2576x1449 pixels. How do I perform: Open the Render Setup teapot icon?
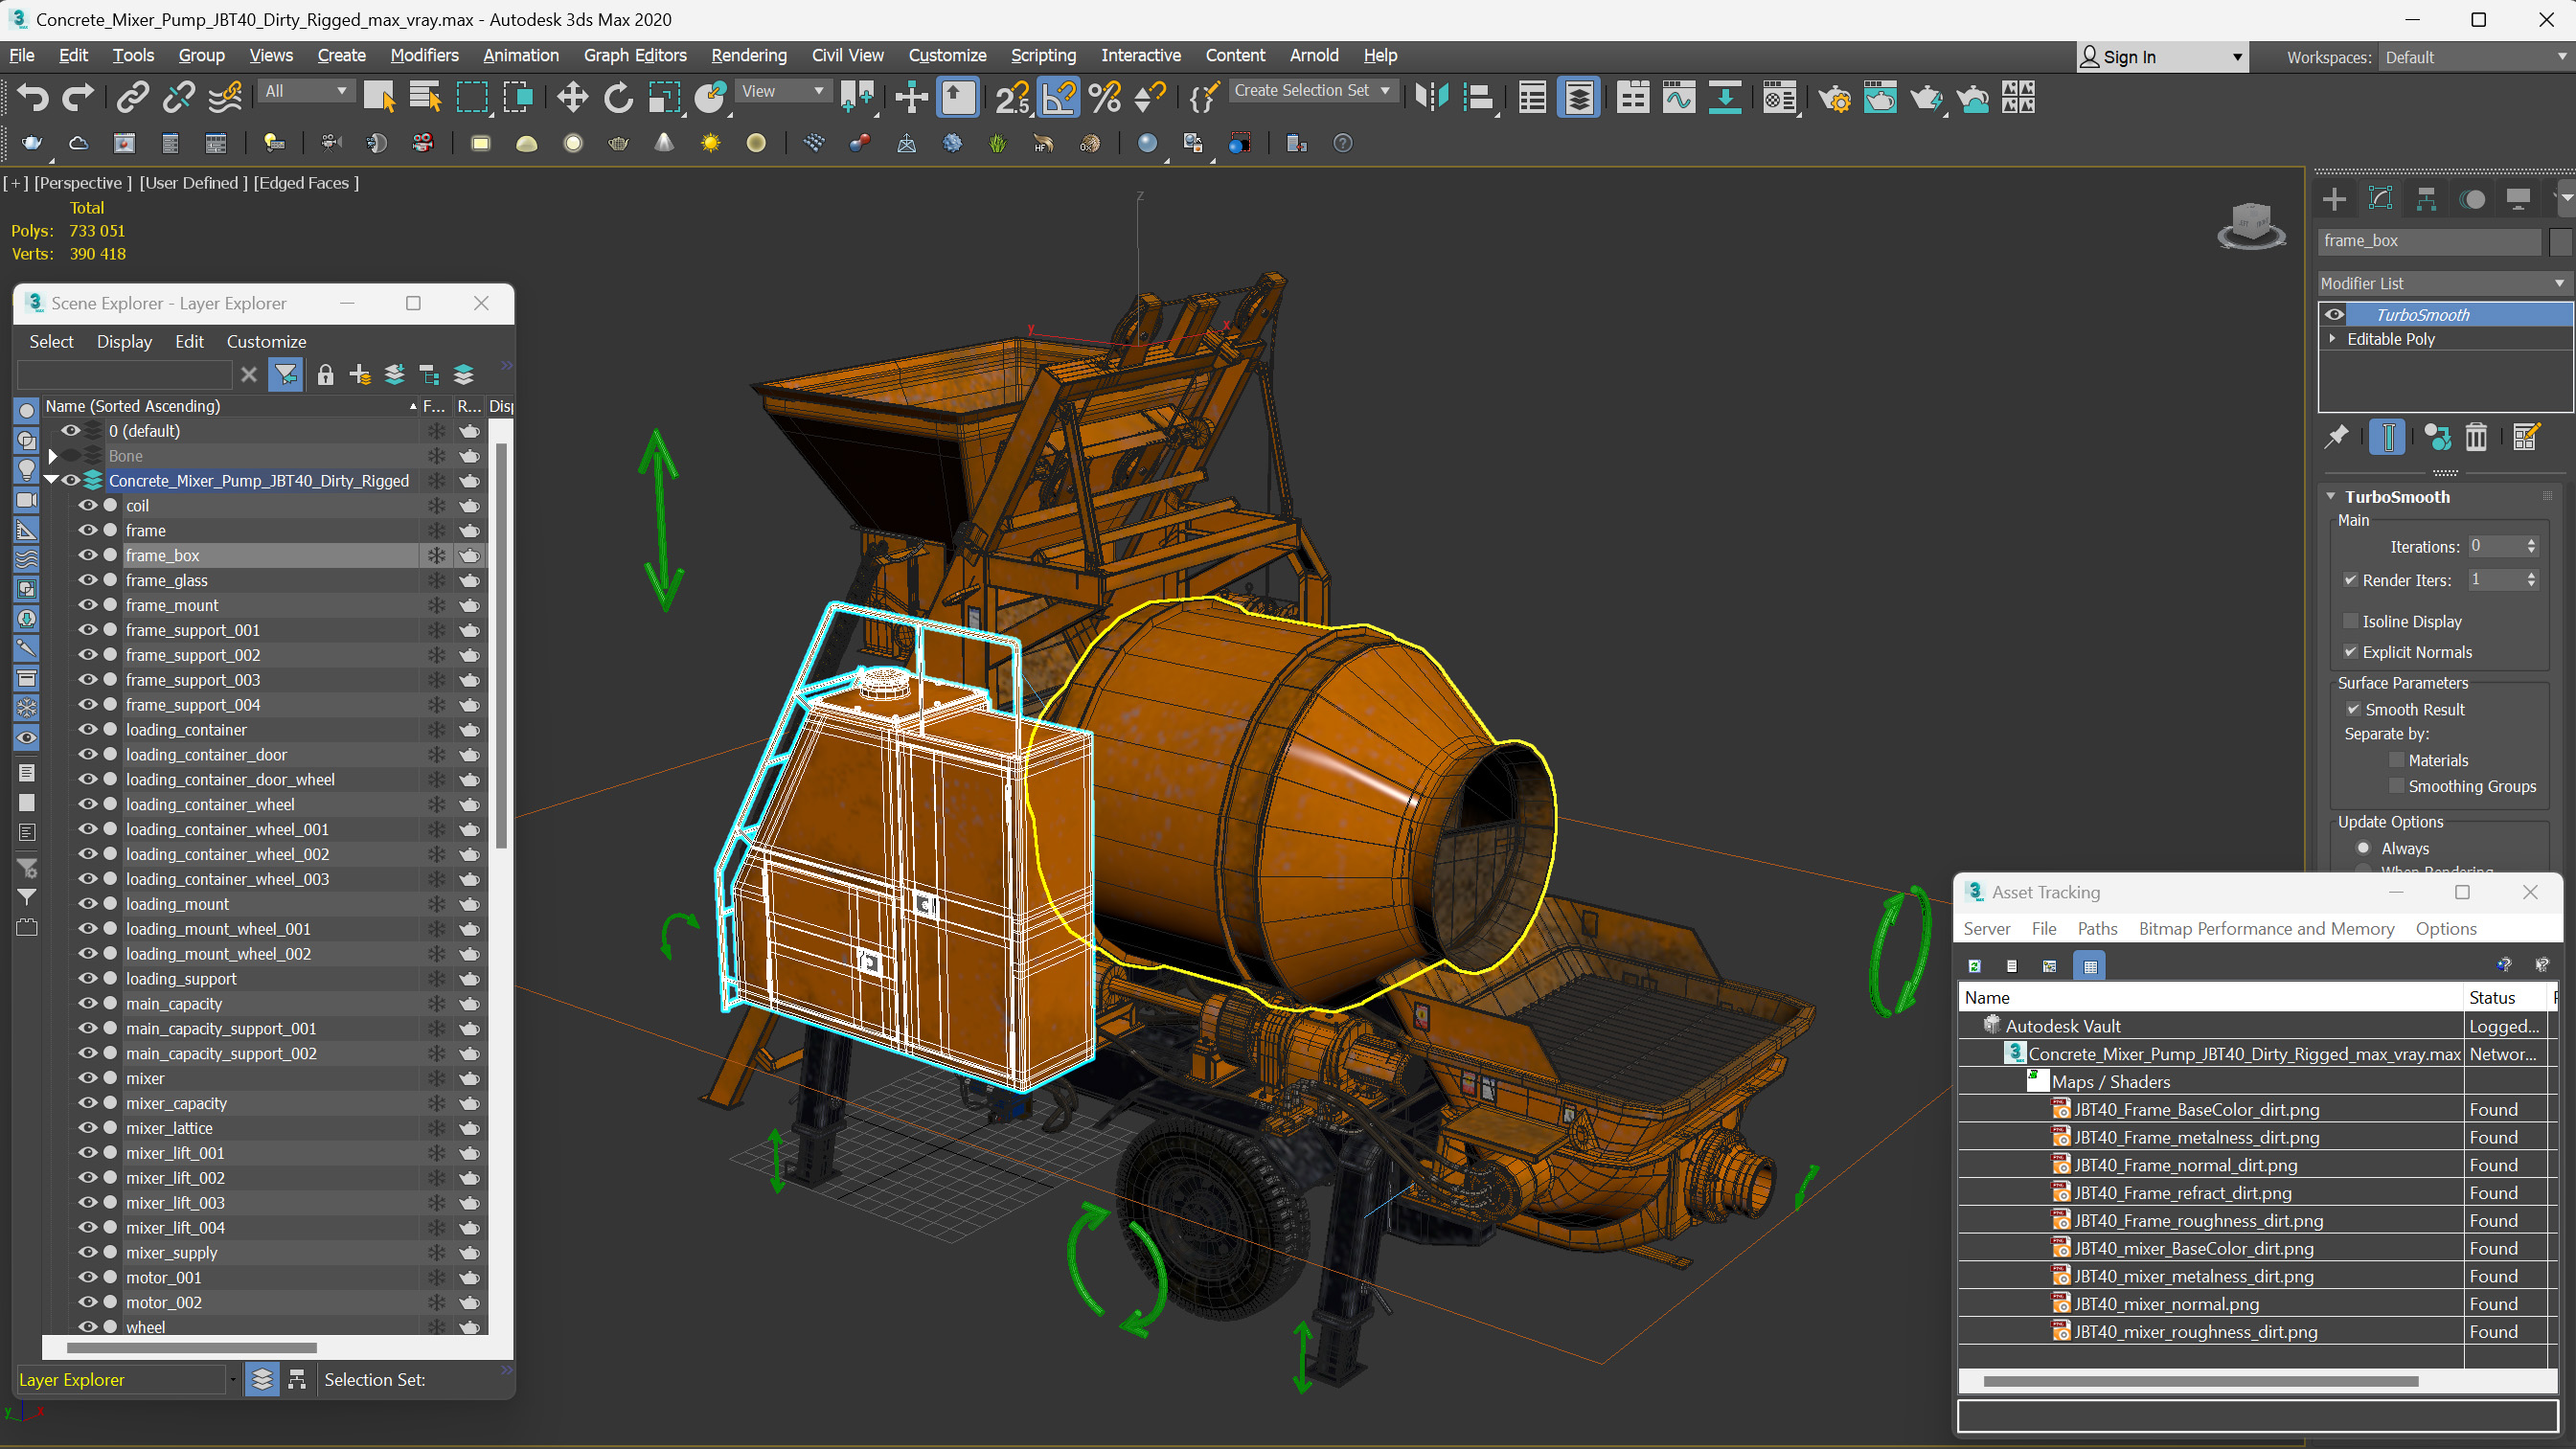click(1834, 97)
